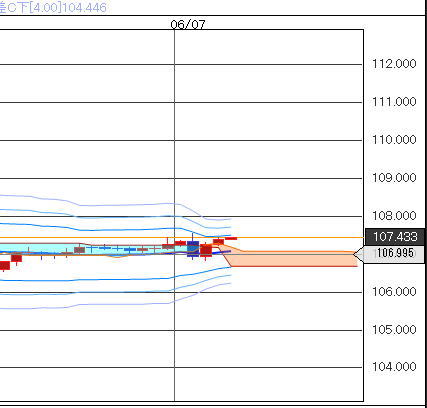Click the 110.000 price axis label

(394, 139)
